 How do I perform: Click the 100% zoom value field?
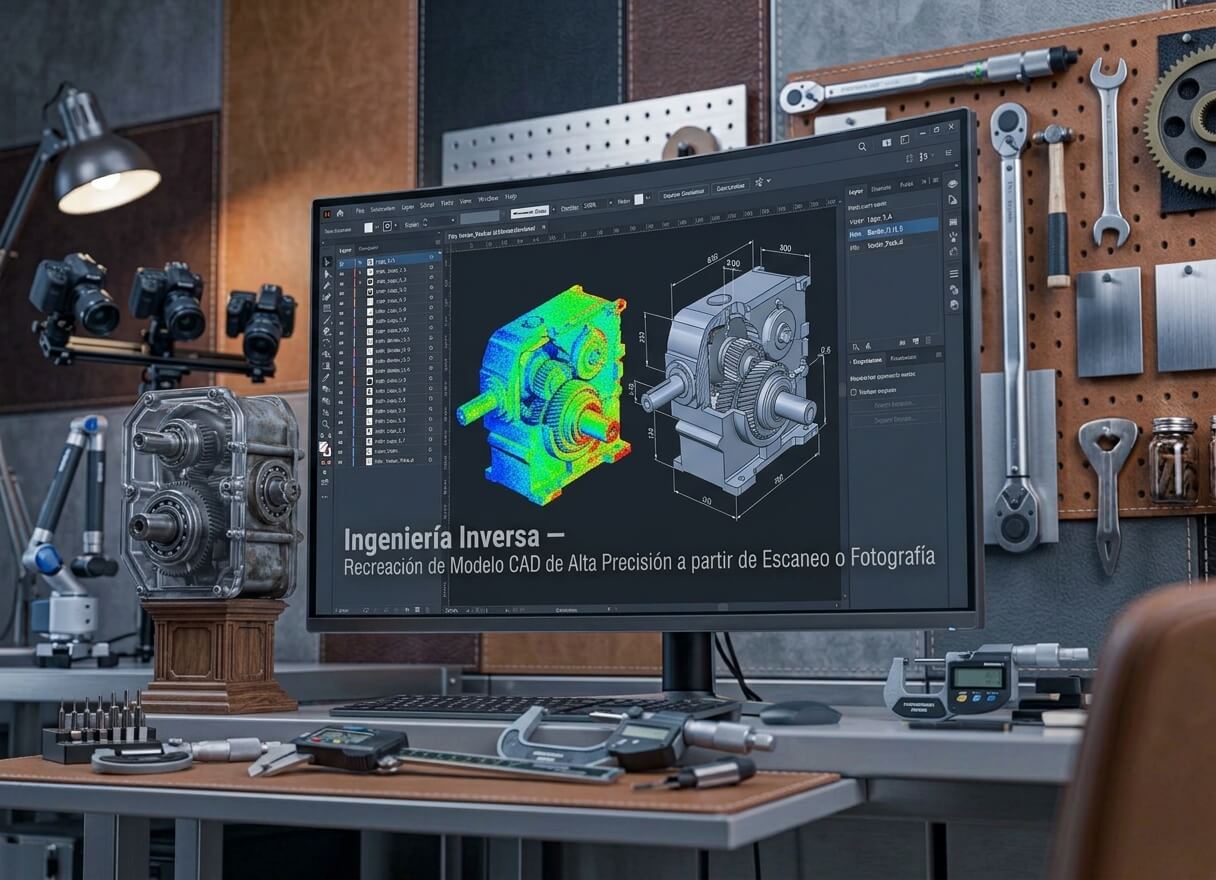(591, 206)
